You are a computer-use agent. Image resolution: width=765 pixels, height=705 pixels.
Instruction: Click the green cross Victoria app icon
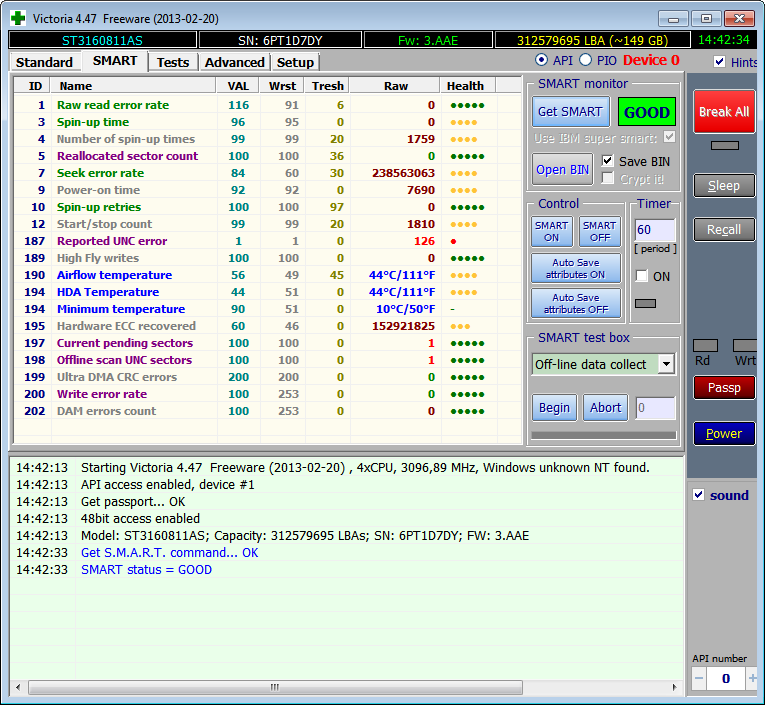[18, 19]
